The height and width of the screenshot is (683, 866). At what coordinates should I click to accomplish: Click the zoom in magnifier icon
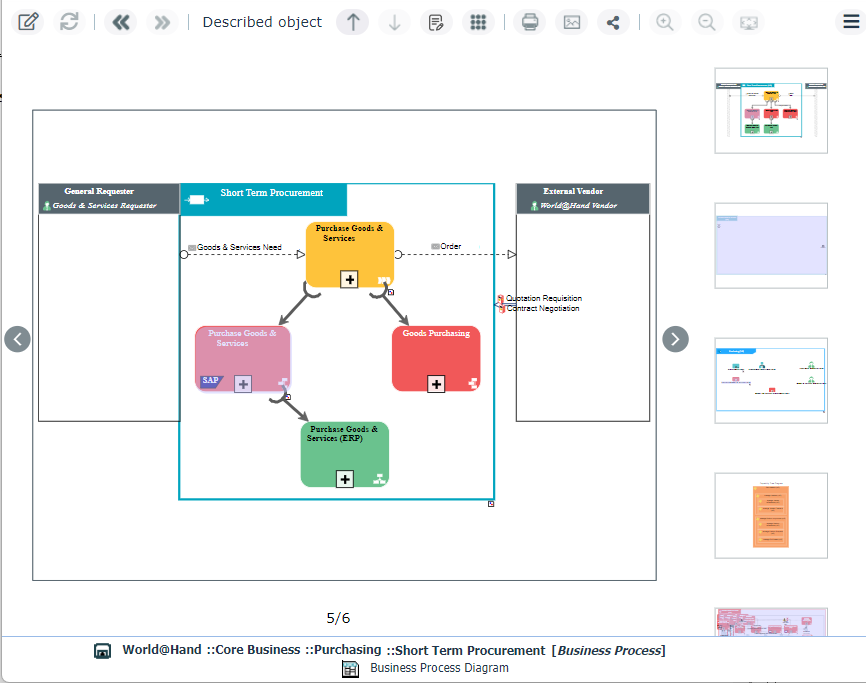(664, 22)
